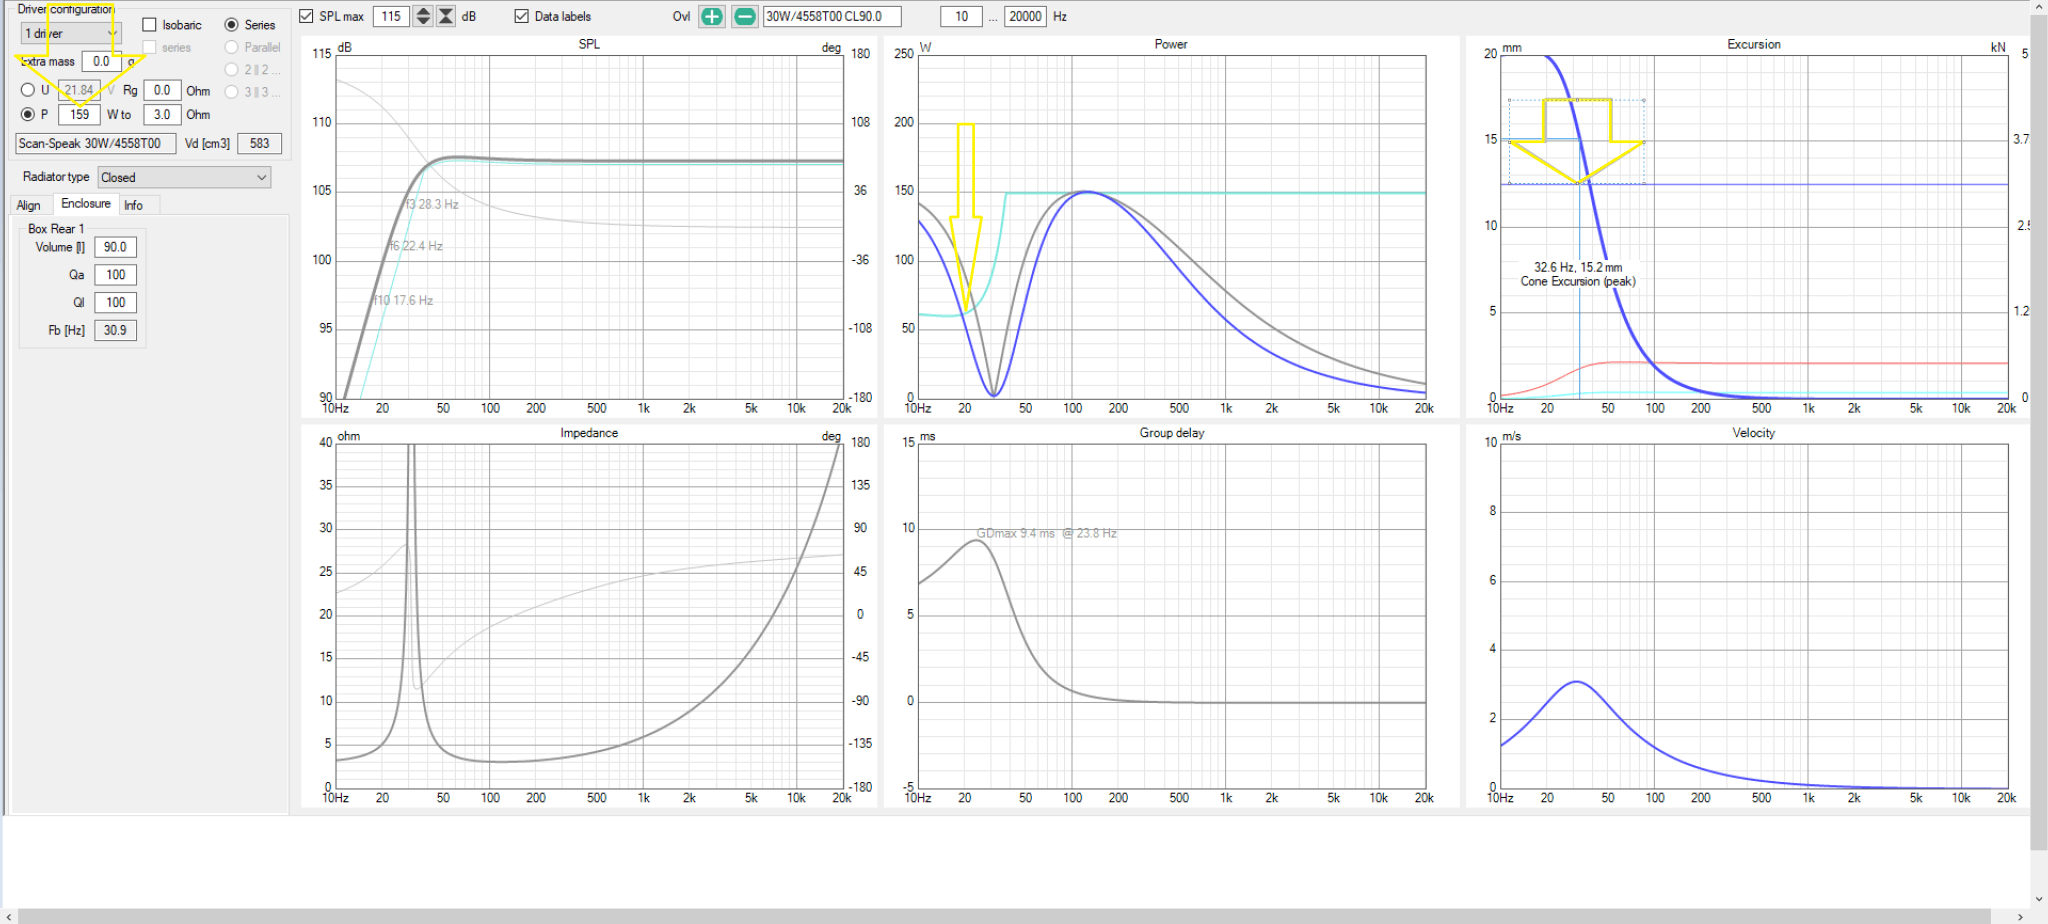The height and width of the screenshot is (924, 2048).
Task: Click the SPL max autoscale icon
Action: tap(446, 16)
